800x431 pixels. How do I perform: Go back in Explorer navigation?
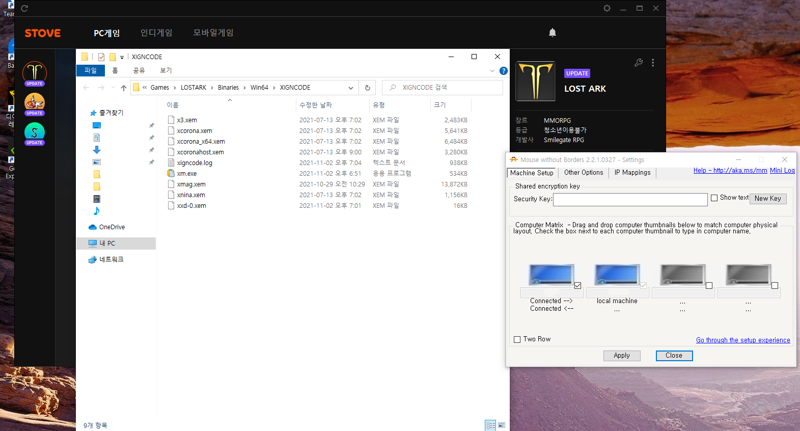click(x=86, y=88)
